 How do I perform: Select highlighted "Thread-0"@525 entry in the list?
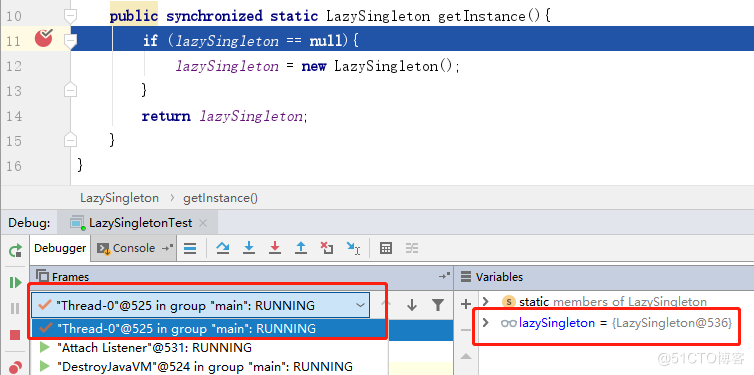[209, 329]
